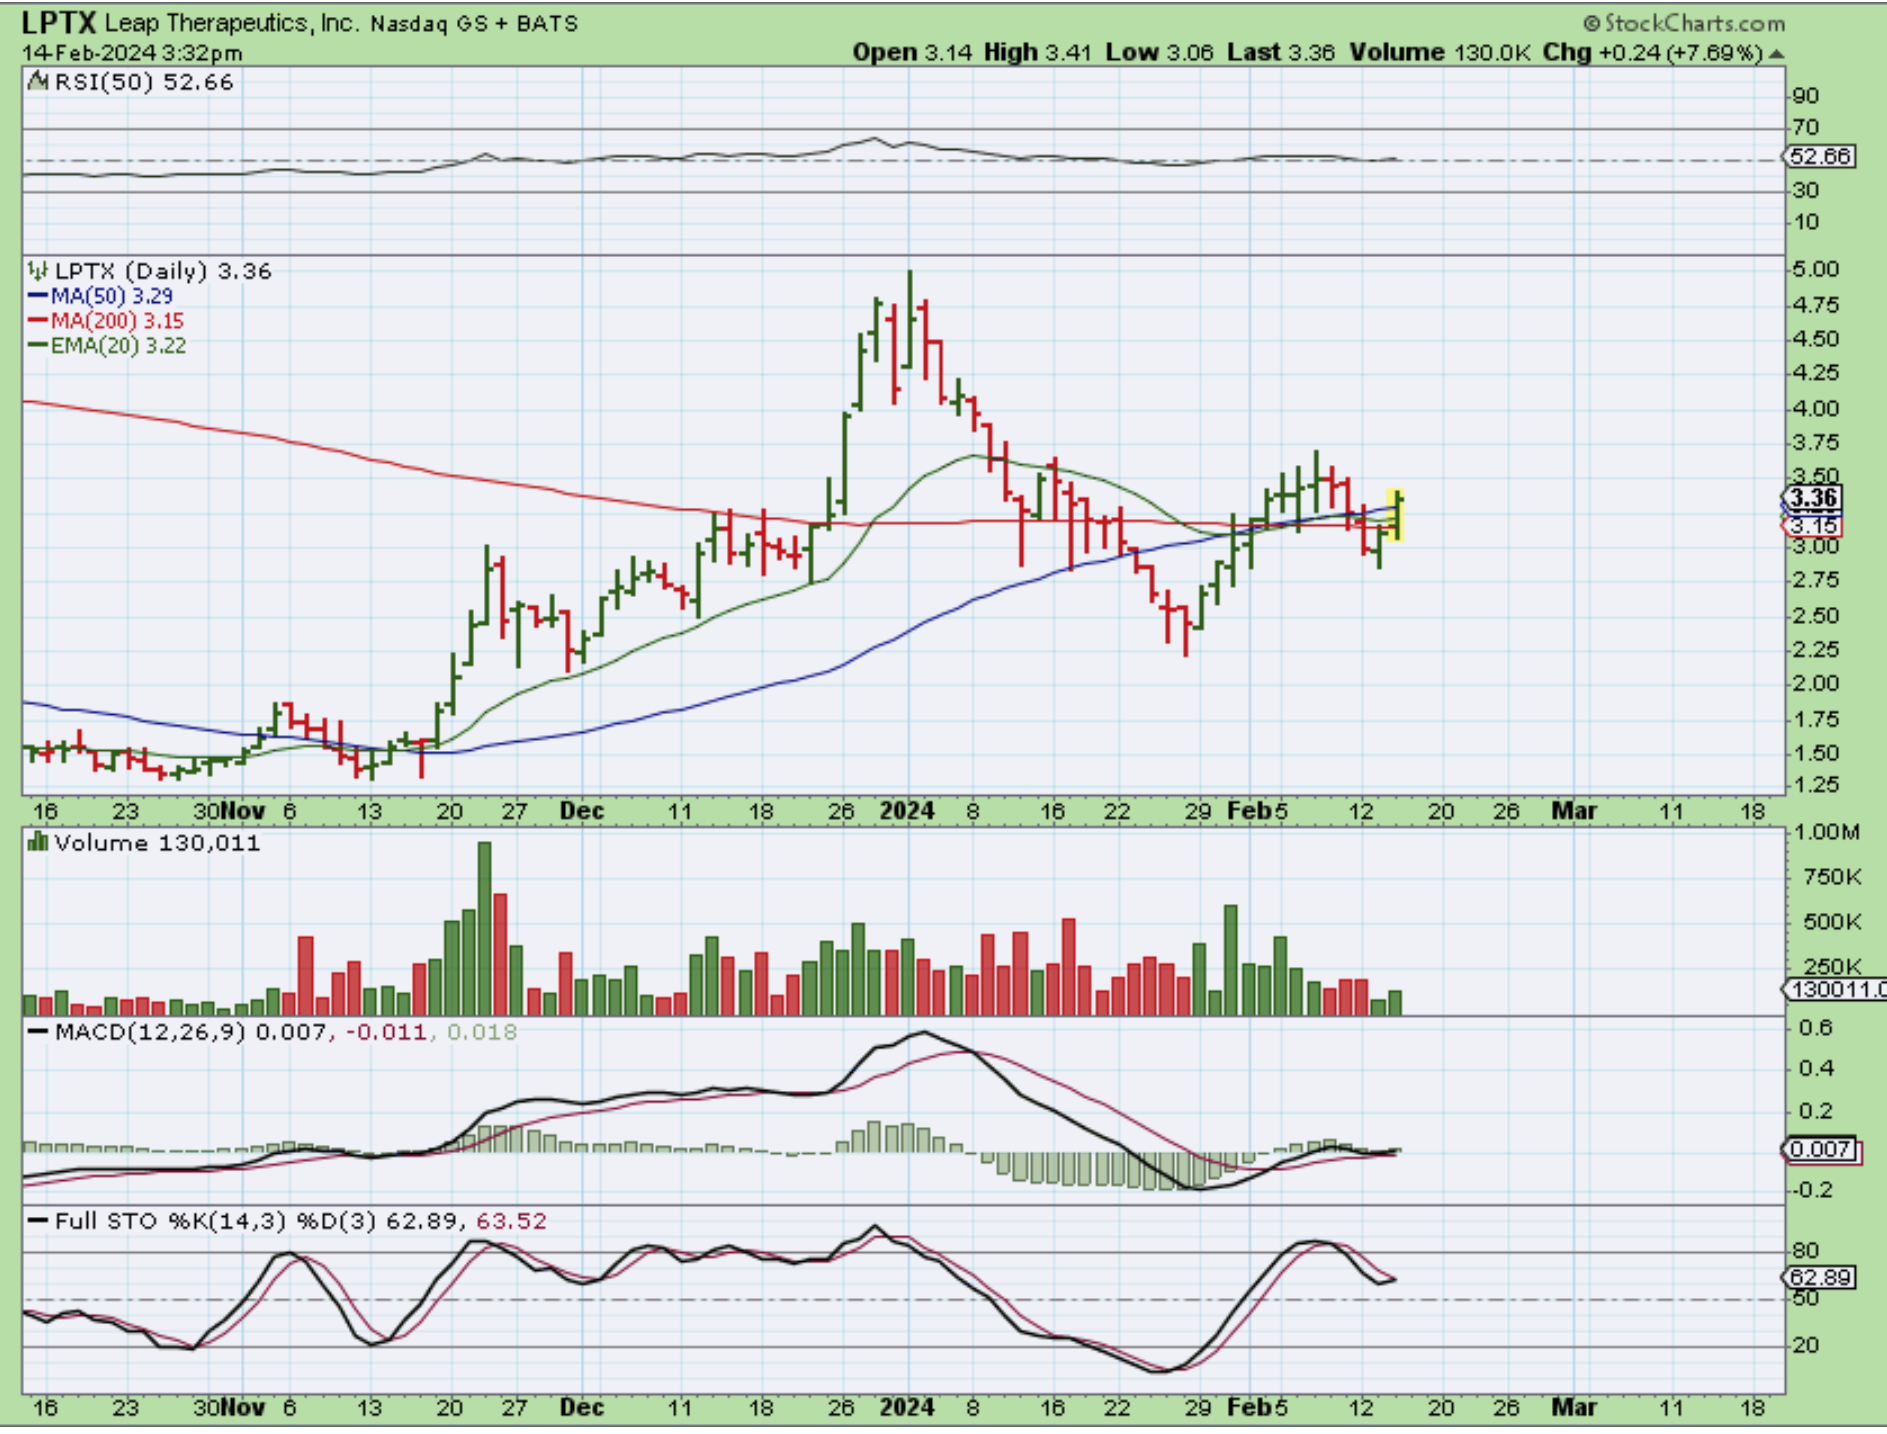Click the bold 3.36 last price tag on axis
Screen dimensions: 1887x1434
pyautogui.click(x=1813, y=498)
